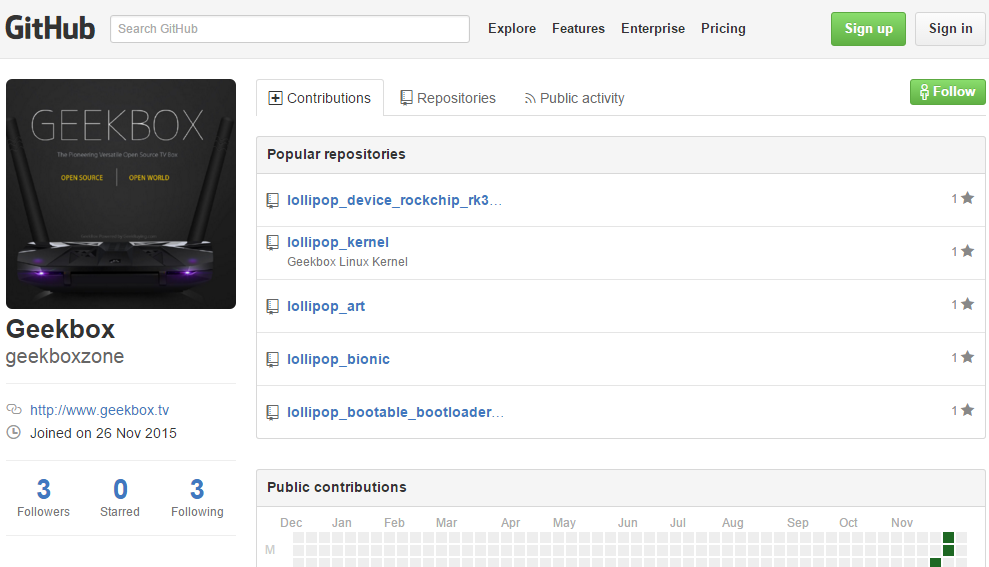
Task: Click the repo icon next to lollipop_bootable_bootloader
Action: (272, 412)
